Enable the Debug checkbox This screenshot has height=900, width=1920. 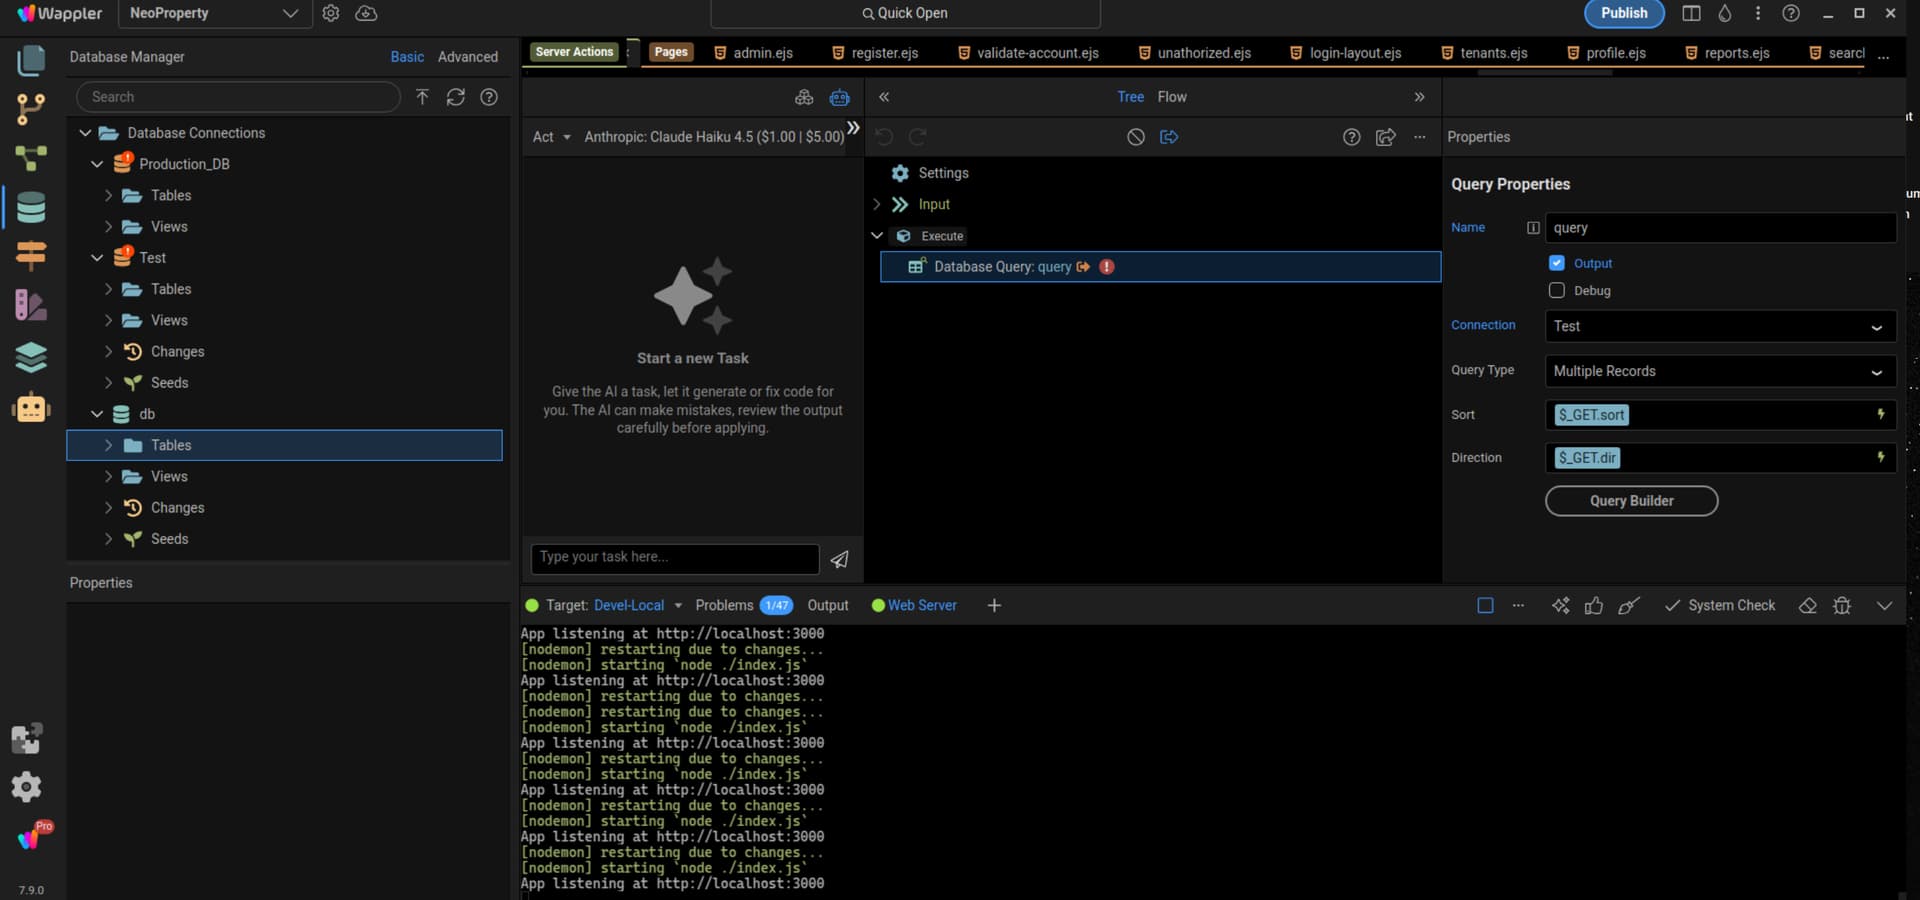click(1557, 291)
